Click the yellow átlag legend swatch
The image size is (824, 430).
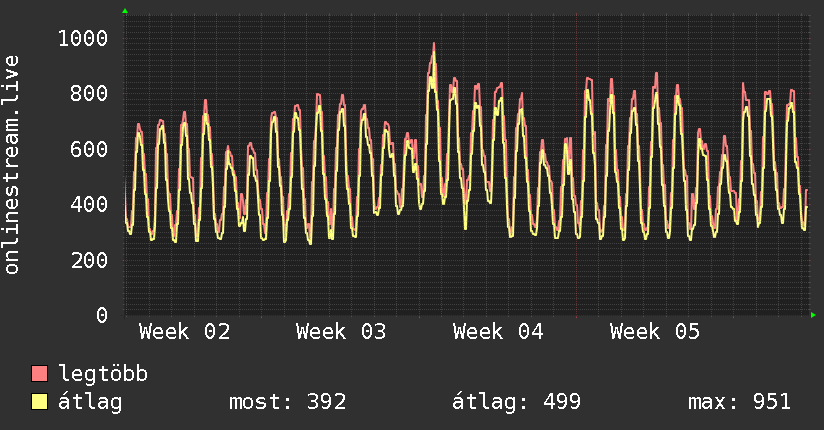click(x=40, y=403)
